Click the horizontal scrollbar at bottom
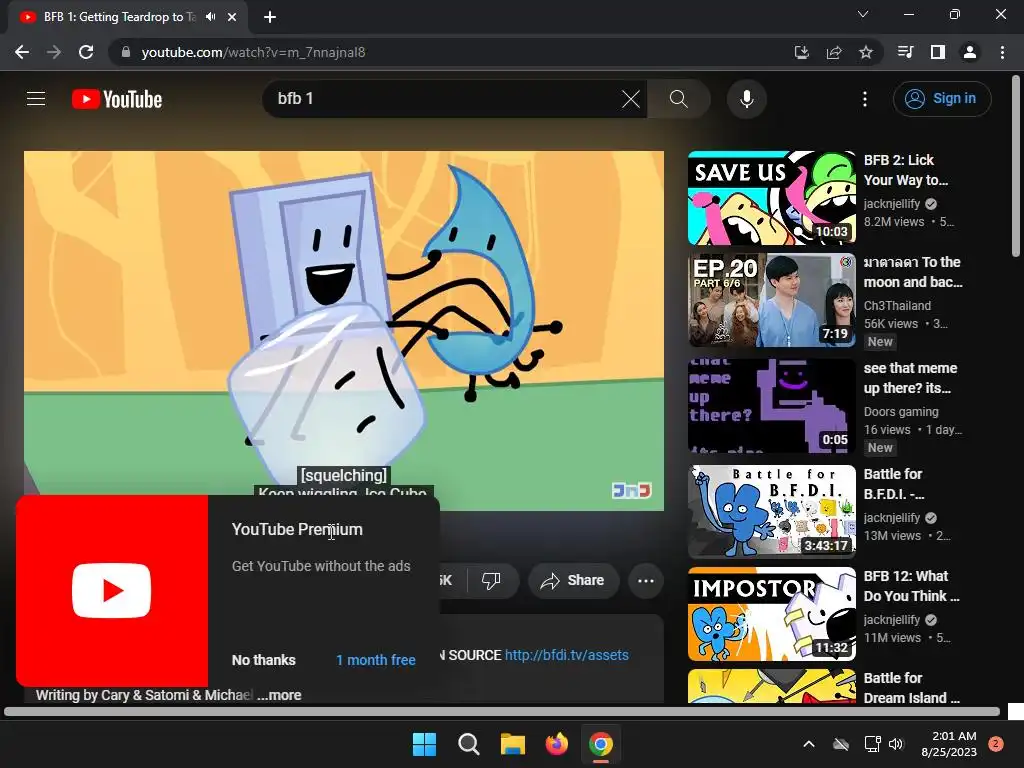Viewport: 1024px width, 768px height. pos(502,711)
